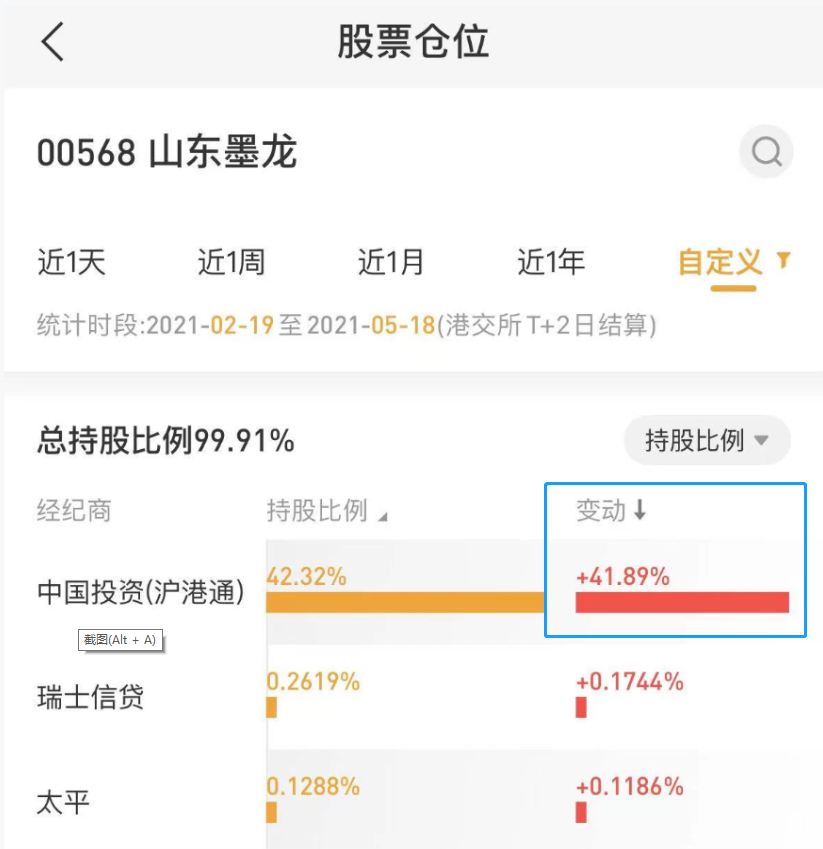
Task: Click the 00568 山东墨龙 stock title
Action: (167, 153)
